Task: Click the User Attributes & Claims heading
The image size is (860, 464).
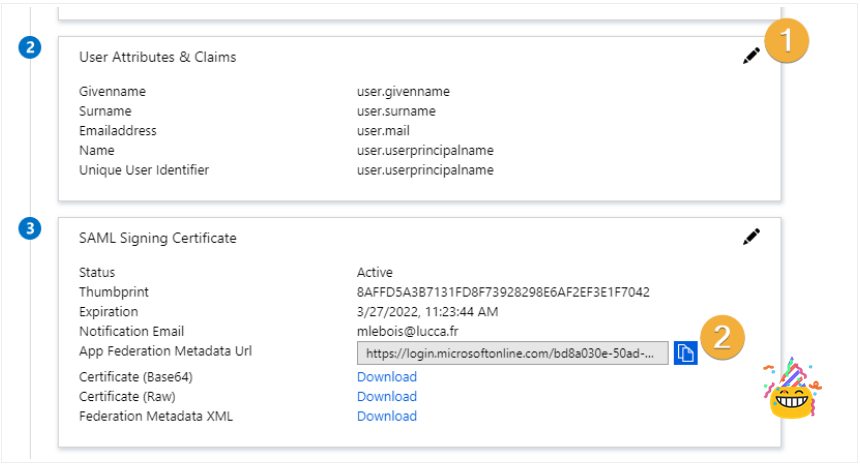Action: click(x=157, y=57)
